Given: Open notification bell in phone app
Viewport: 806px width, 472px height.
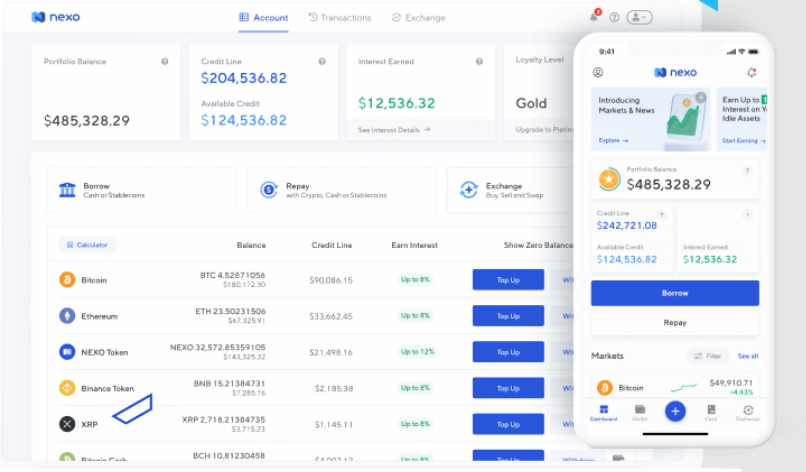Looking at the screenshot, I should coord(752,72).
